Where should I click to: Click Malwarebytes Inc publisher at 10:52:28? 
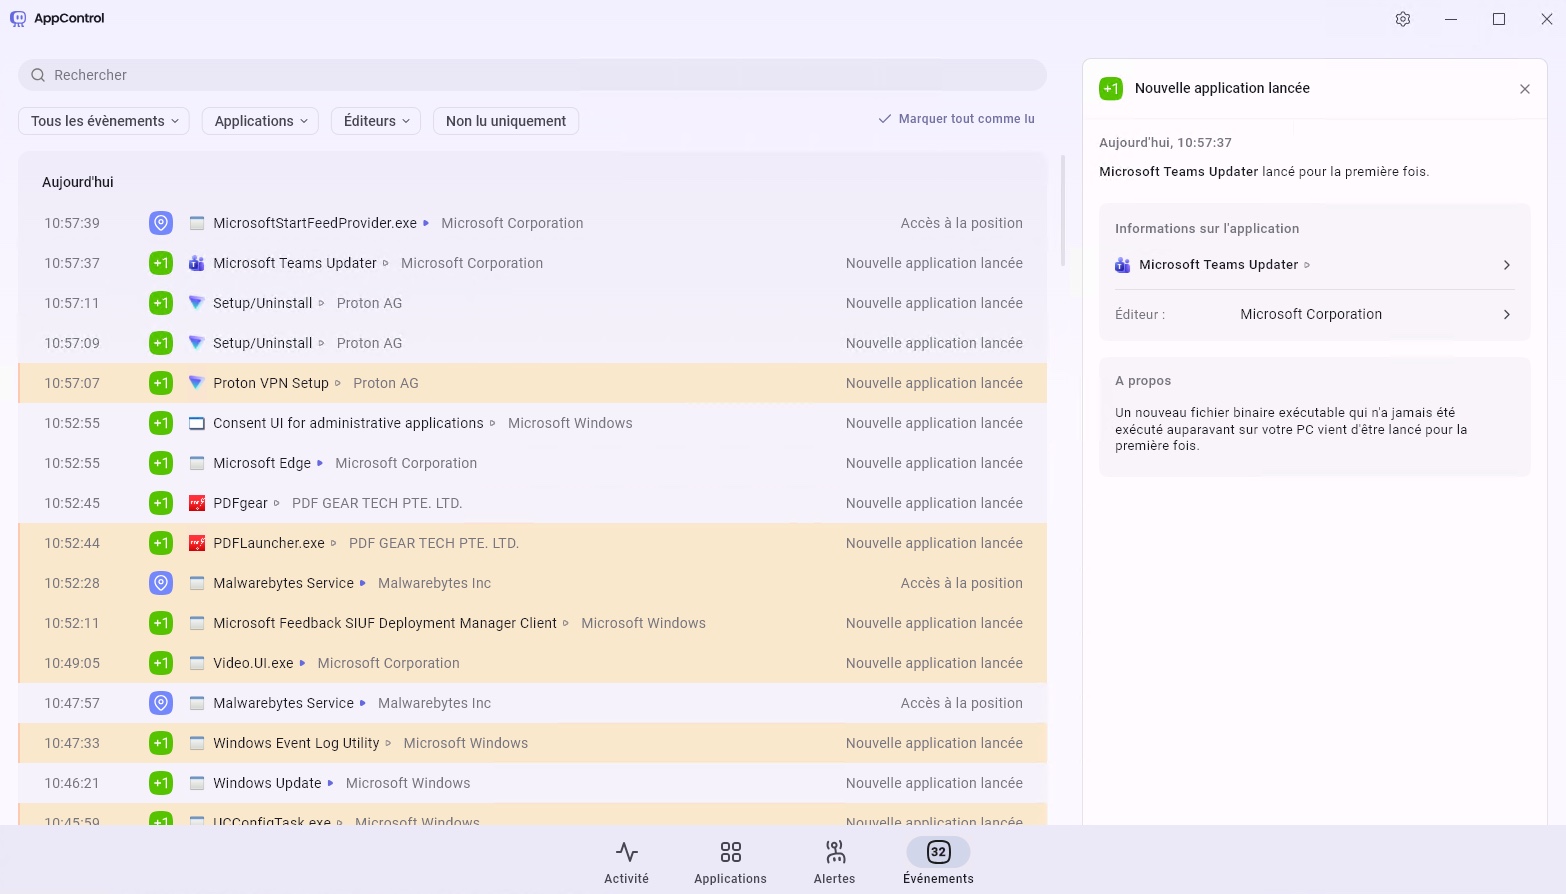click(435, 583)
